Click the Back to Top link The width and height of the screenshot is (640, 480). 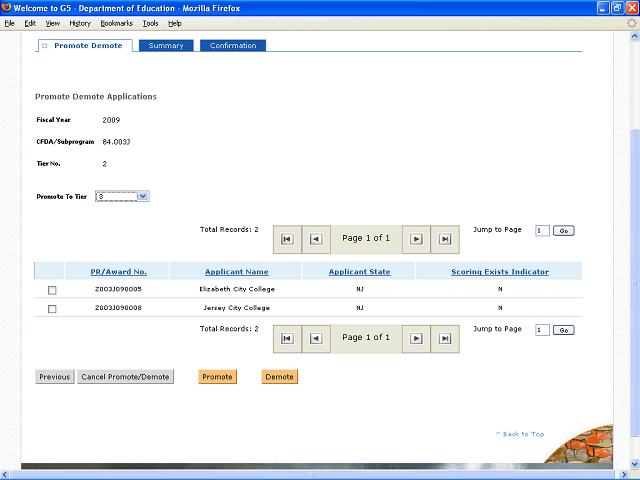pyautogui.click(x=520, y=434)
